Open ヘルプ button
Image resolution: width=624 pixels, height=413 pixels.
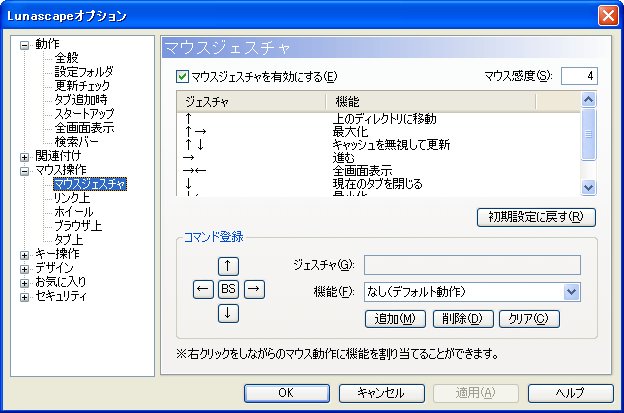[571, 393]
